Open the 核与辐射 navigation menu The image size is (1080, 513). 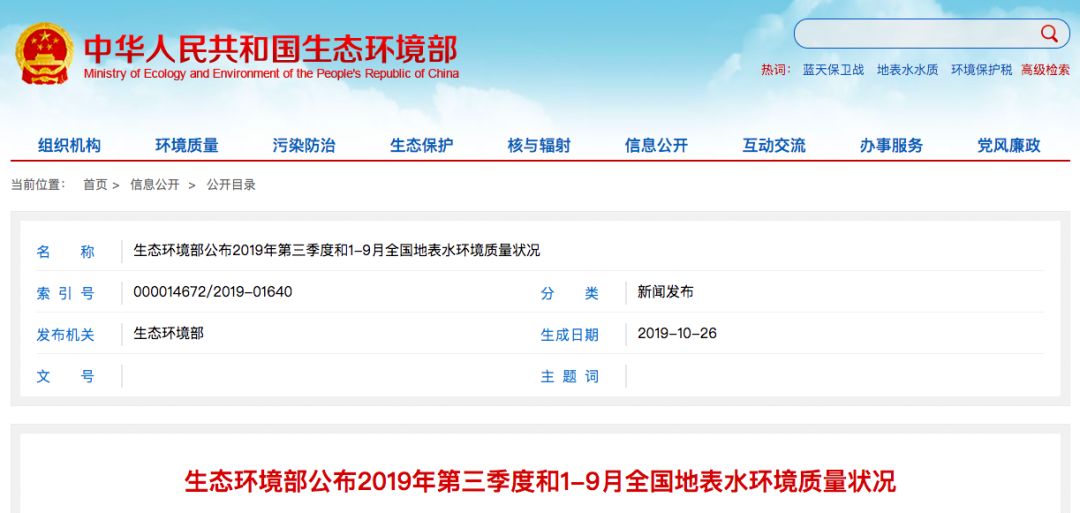[539, 145]
